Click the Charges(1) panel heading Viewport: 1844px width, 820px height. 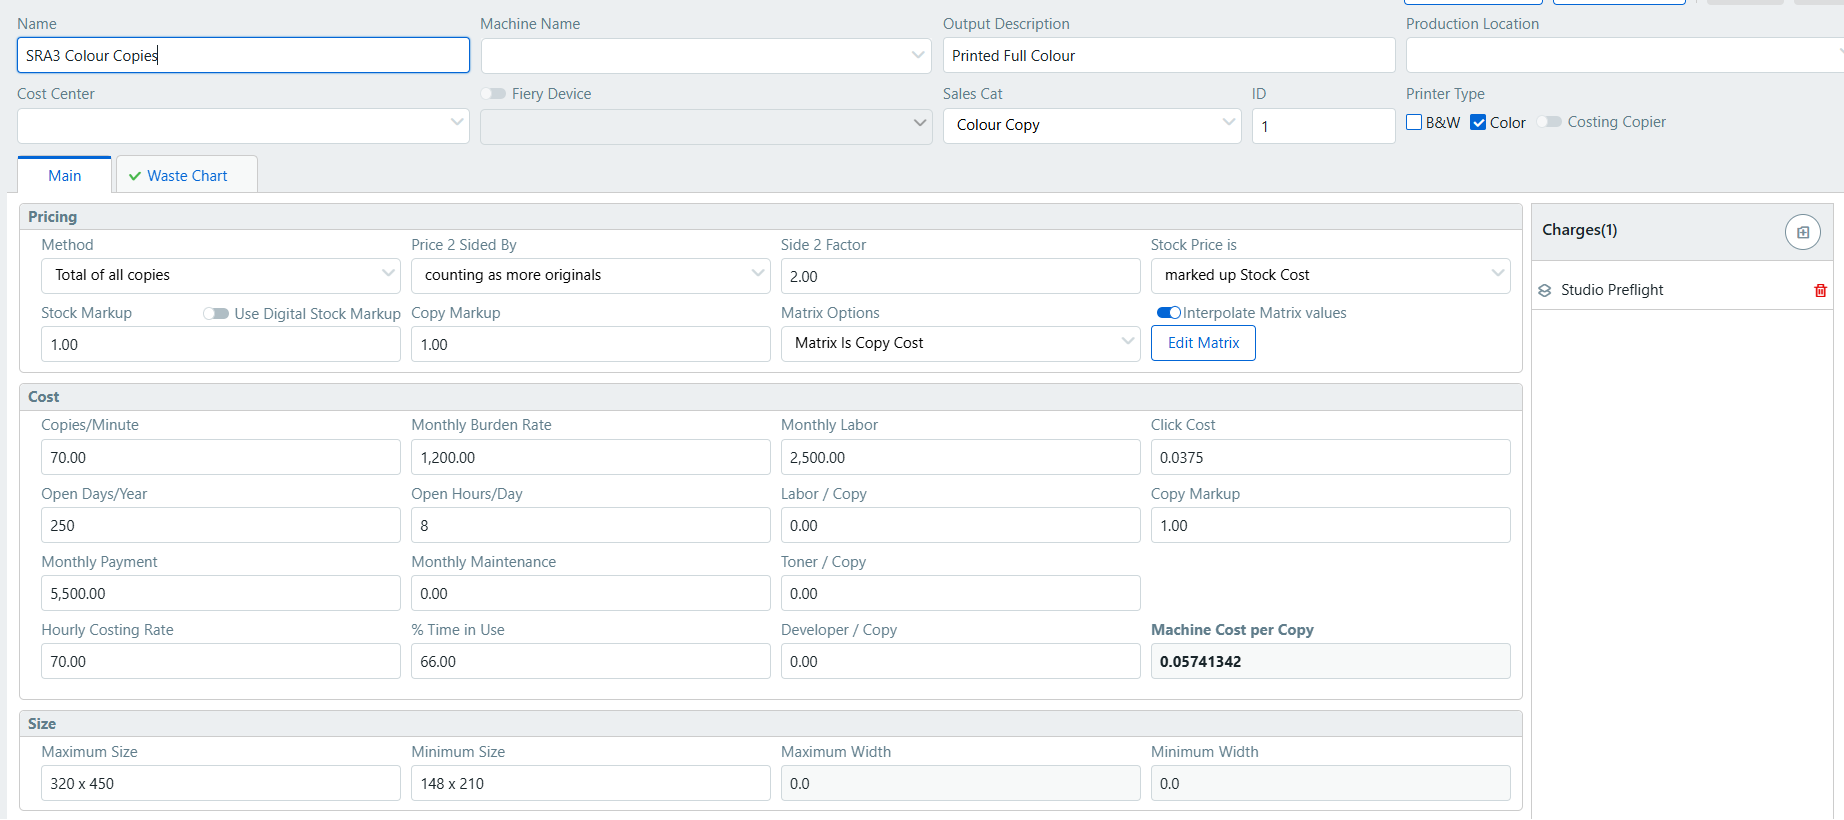point(1579,230)
